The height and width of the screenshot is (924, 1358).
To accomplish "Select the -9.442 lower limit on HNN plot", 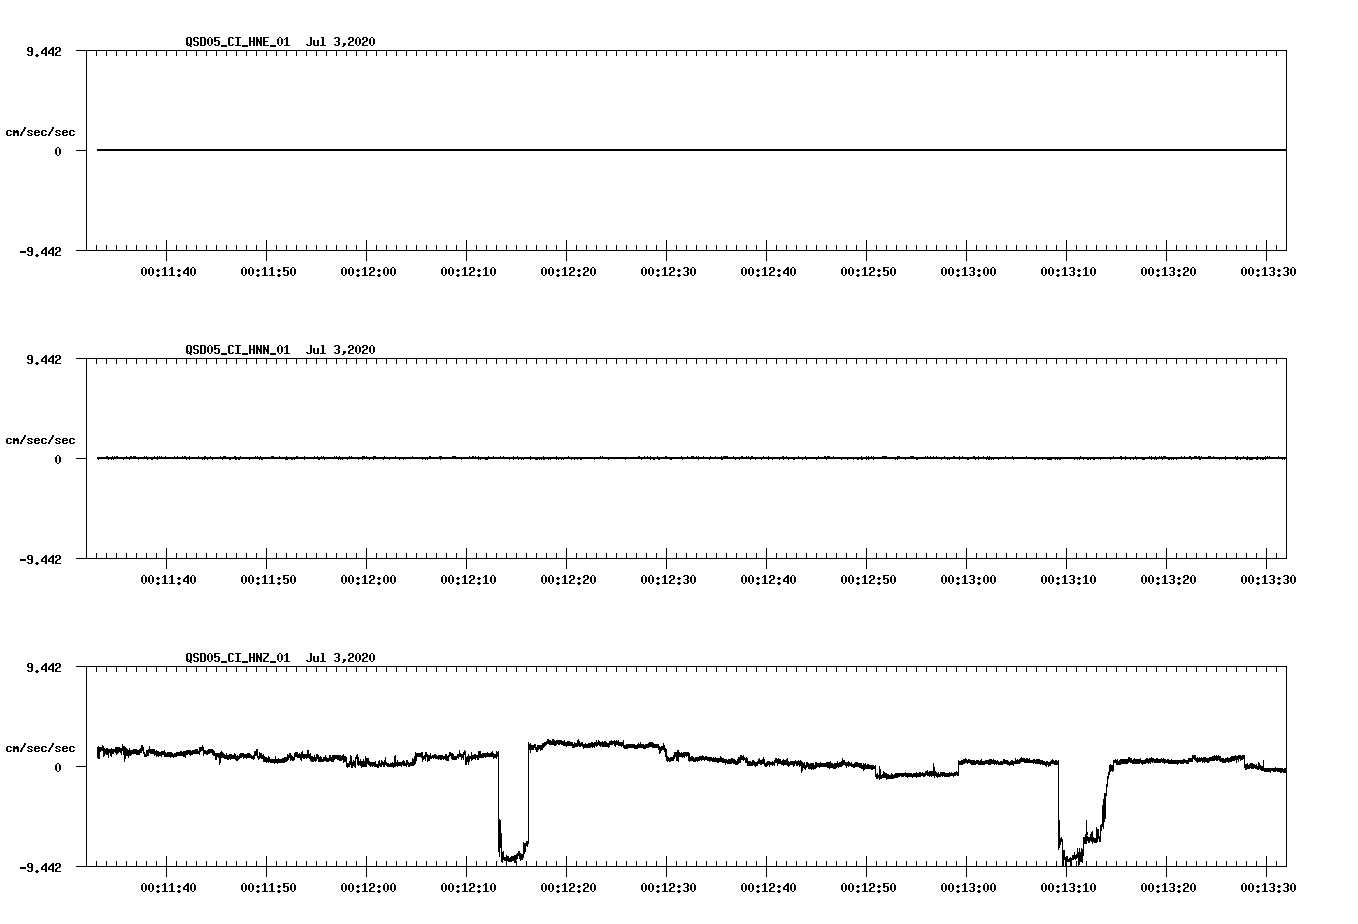I will click(x=41, y=560).
